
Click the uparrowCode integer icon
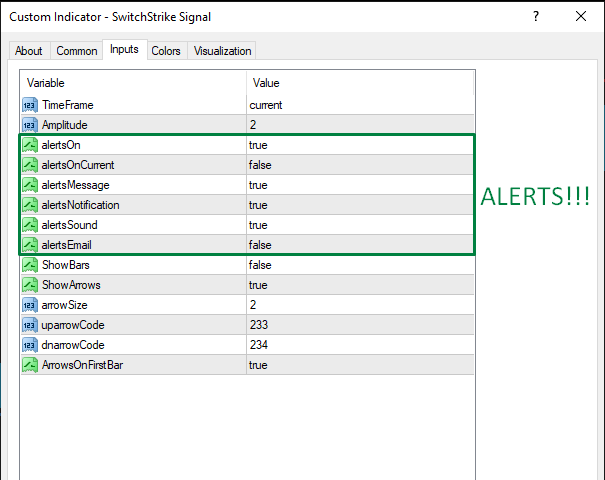(29, 325)
